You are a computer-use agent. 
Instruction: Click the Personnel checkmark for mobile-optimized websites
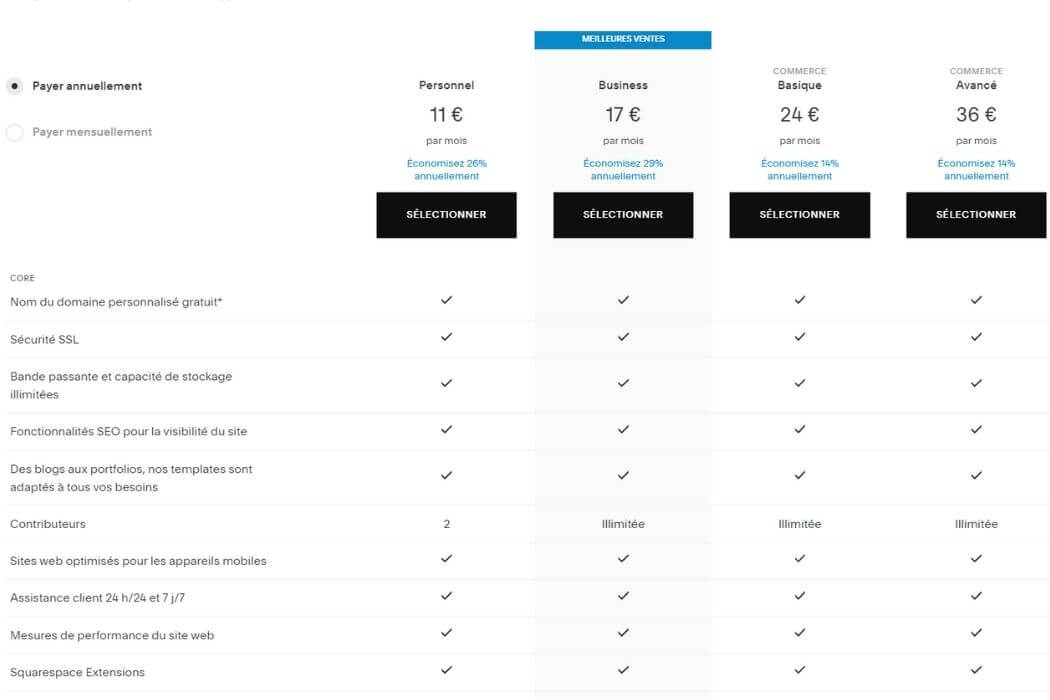point(446,560)
